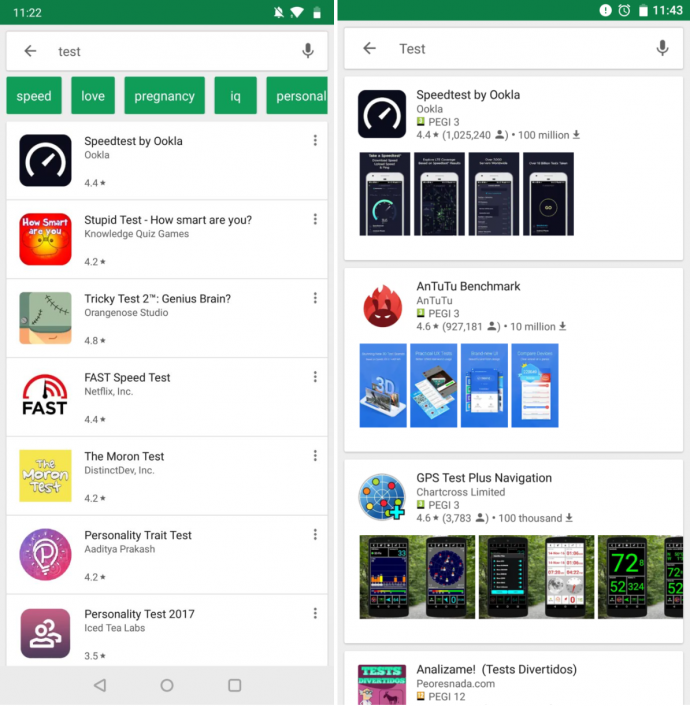Open overflow menu for Personality Test 2017

click(x=315, y=613)
